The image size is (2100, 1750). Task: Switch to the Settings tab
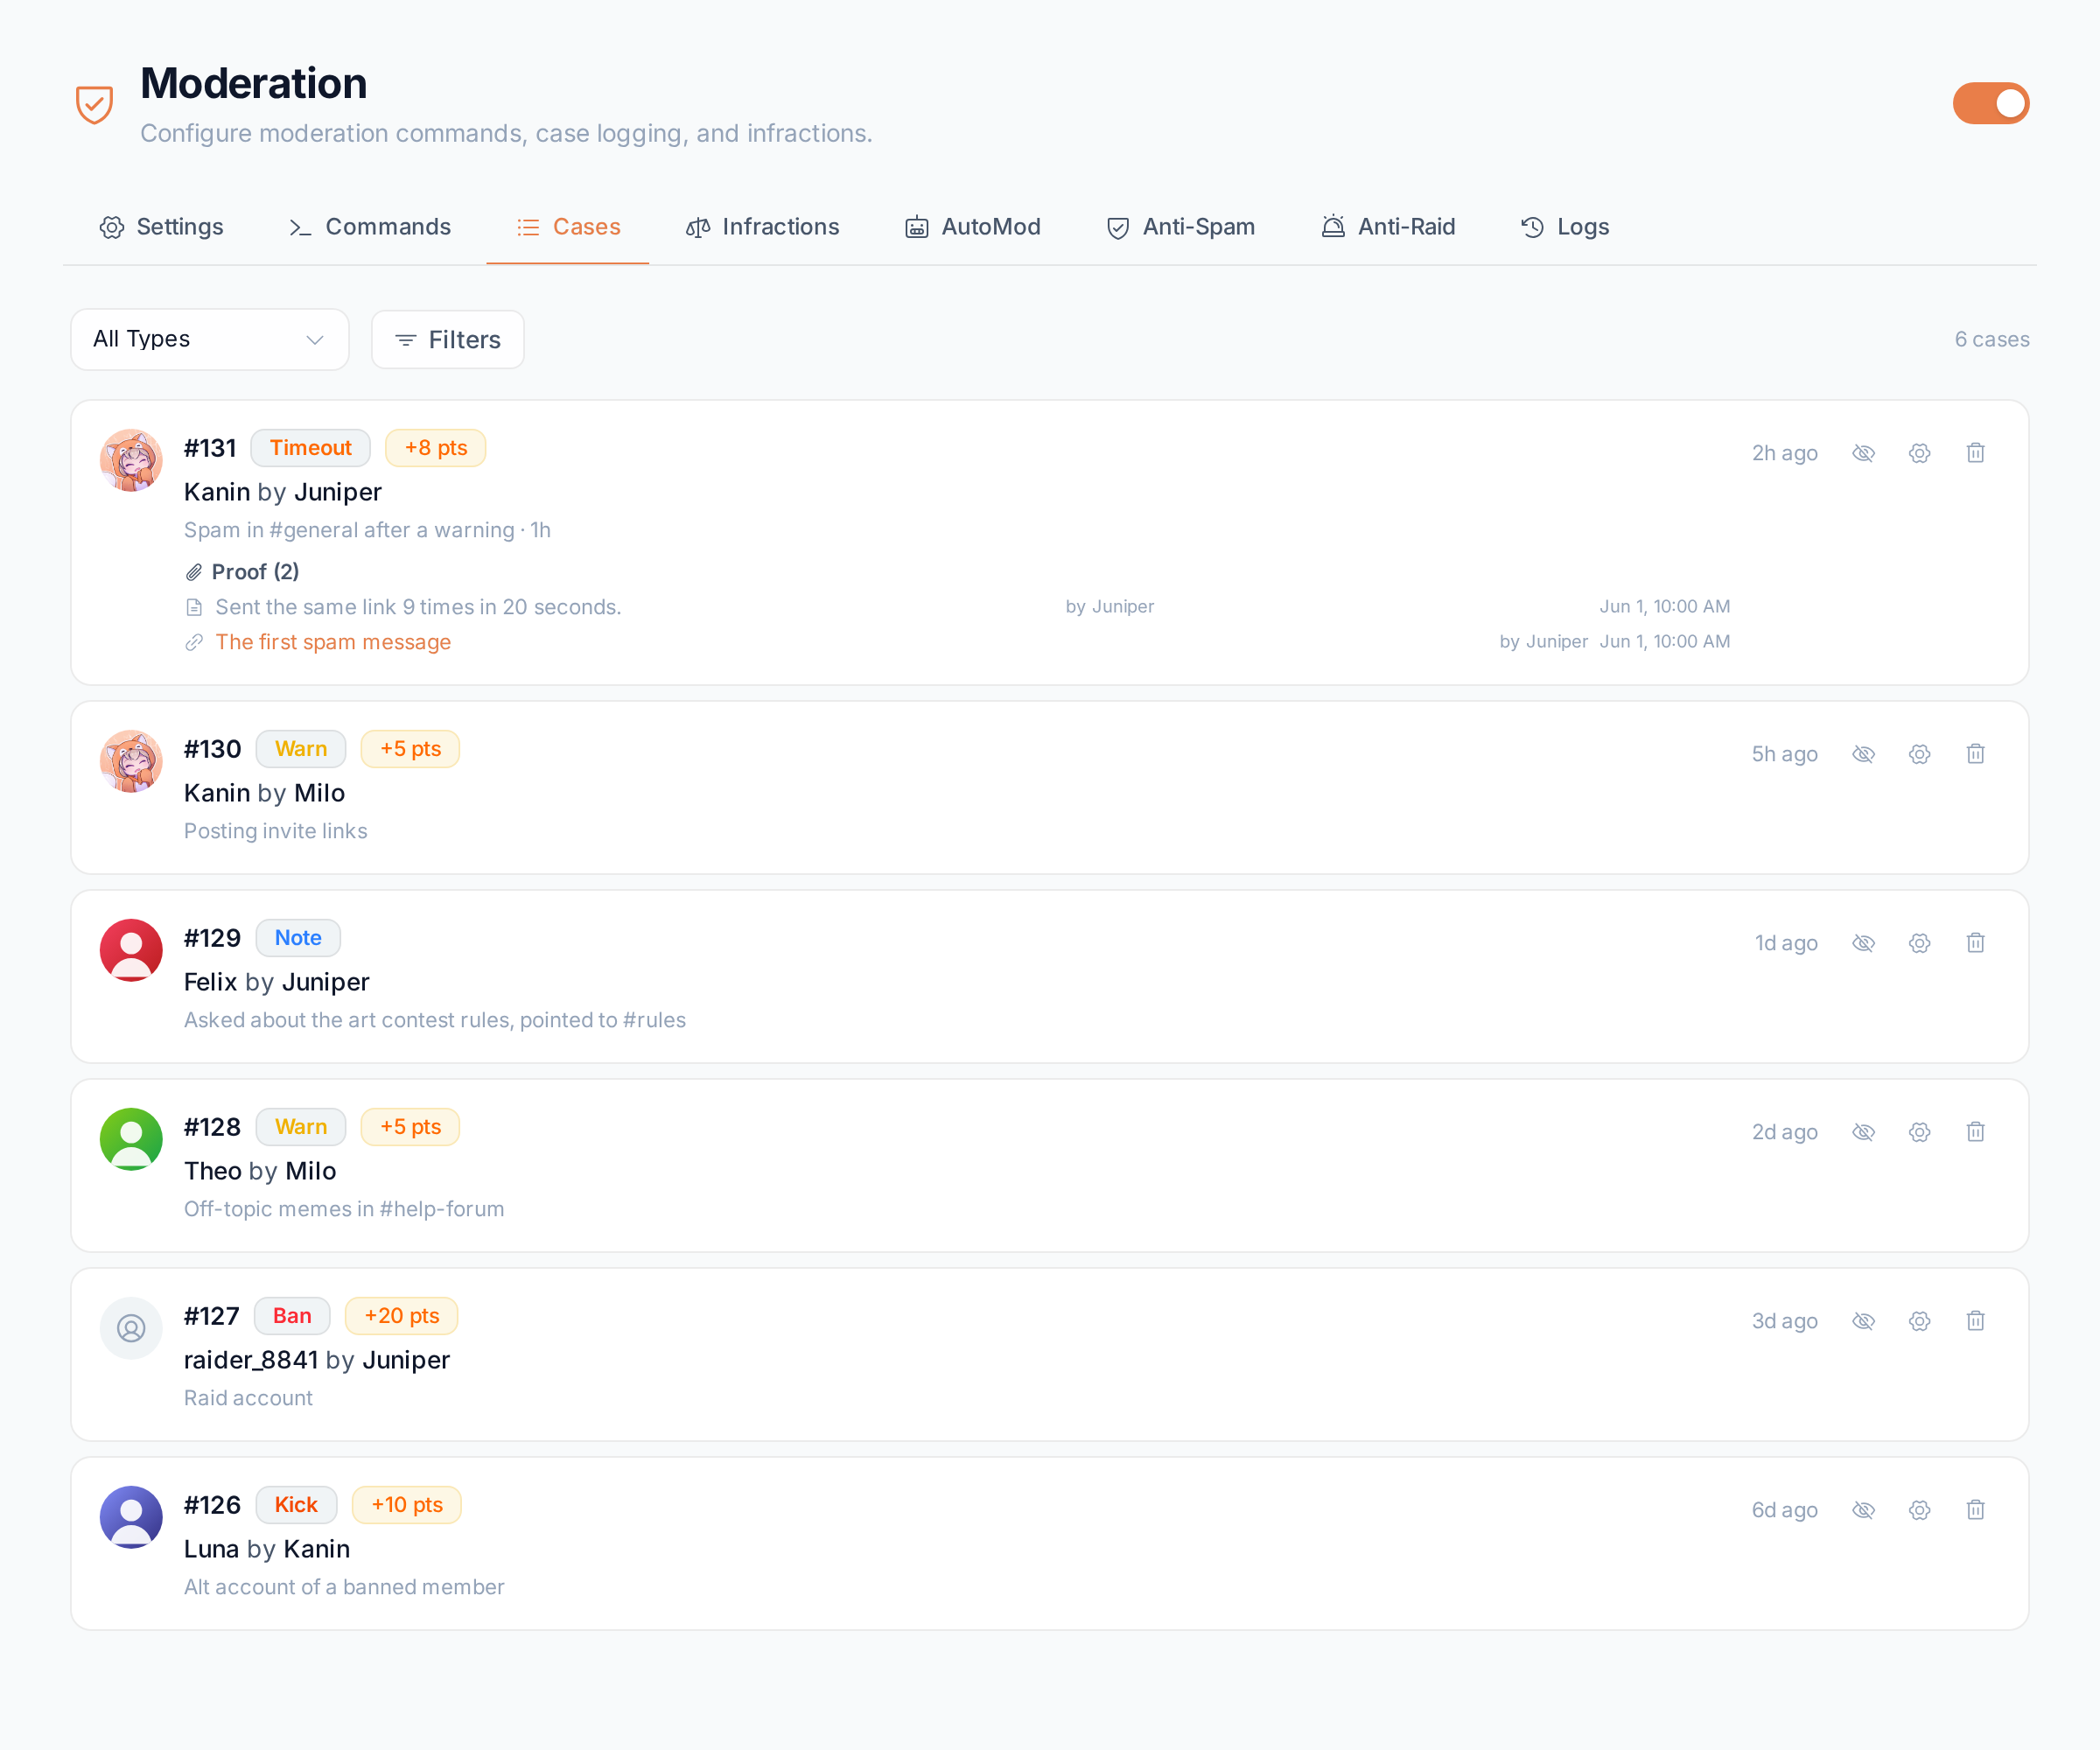161,227
